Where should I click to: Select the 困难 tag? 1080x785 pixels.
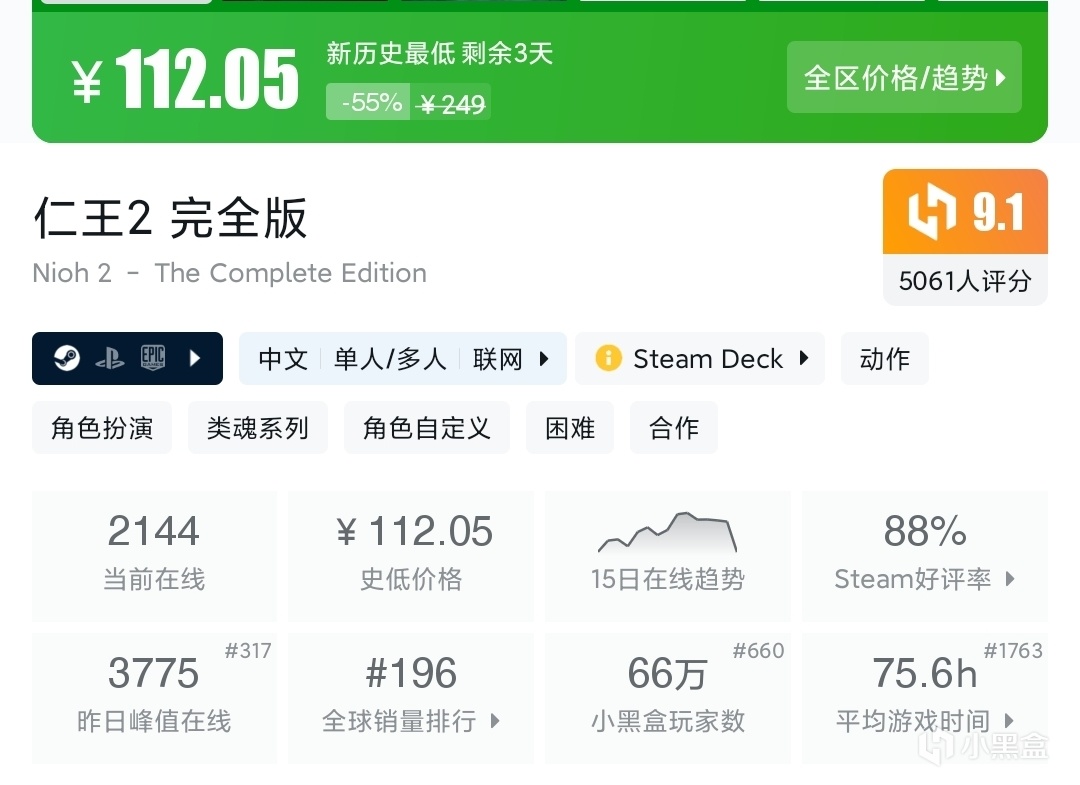point(570,428)
